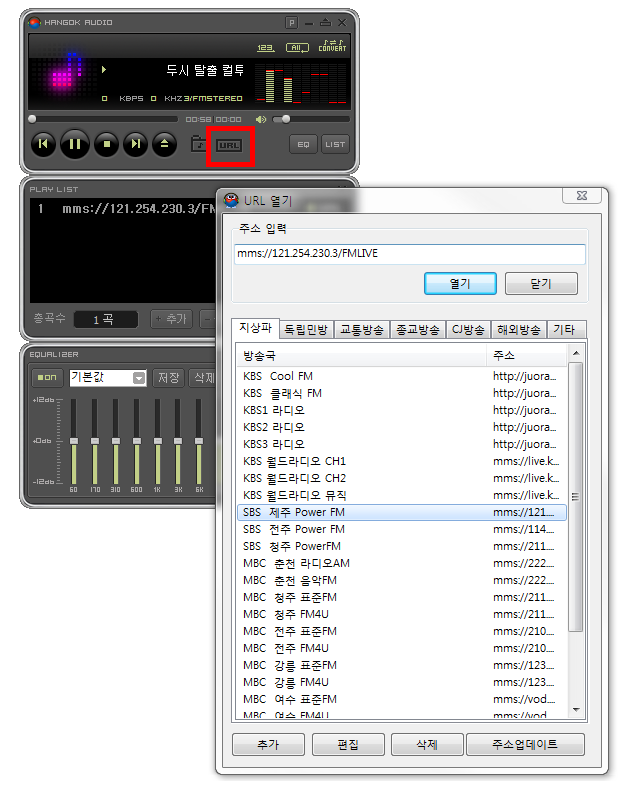
Task: Adjust the 1K equalizer slider
Action: [157, 441]
